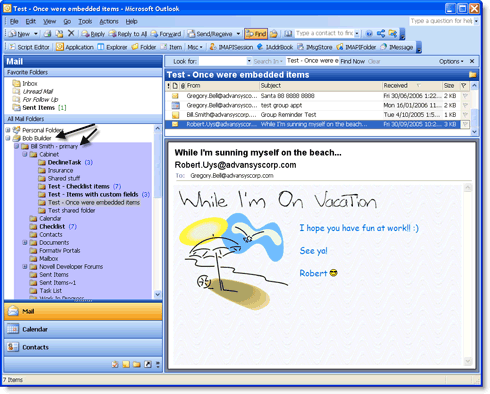Click the Organize folder icon next to Find
The height and width of the screenshot is (394, 490).
(274, 34)
